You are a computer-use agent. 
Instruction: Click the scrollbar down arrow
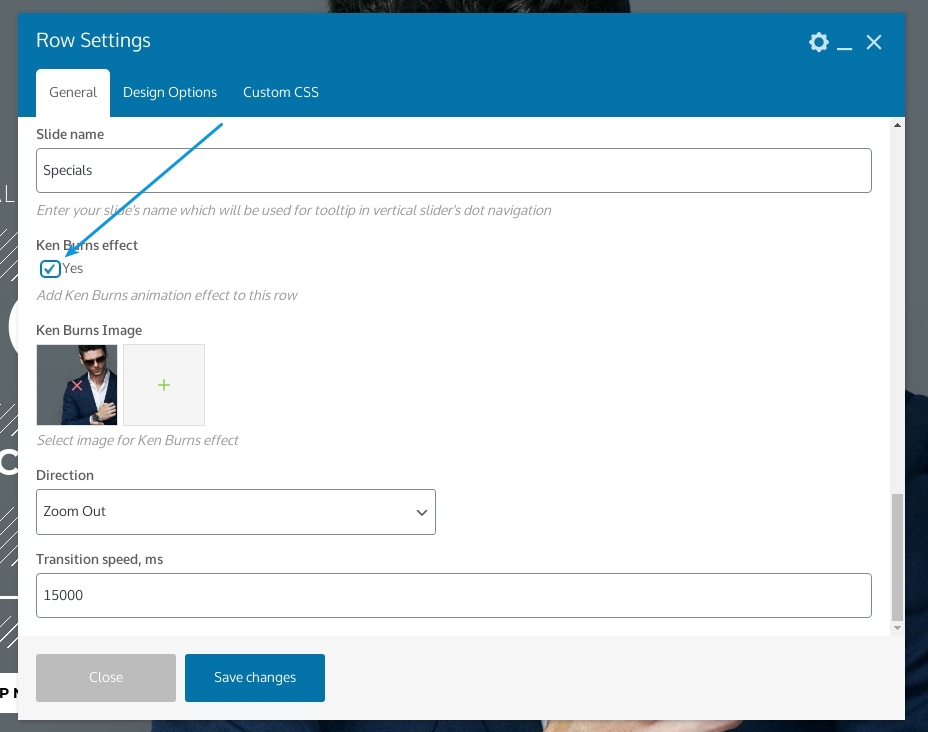point(897,627)
